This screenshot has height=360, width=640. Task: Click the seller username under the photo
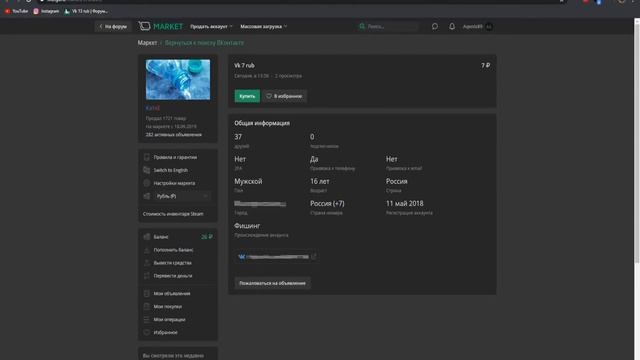click(x=153, y=108)
